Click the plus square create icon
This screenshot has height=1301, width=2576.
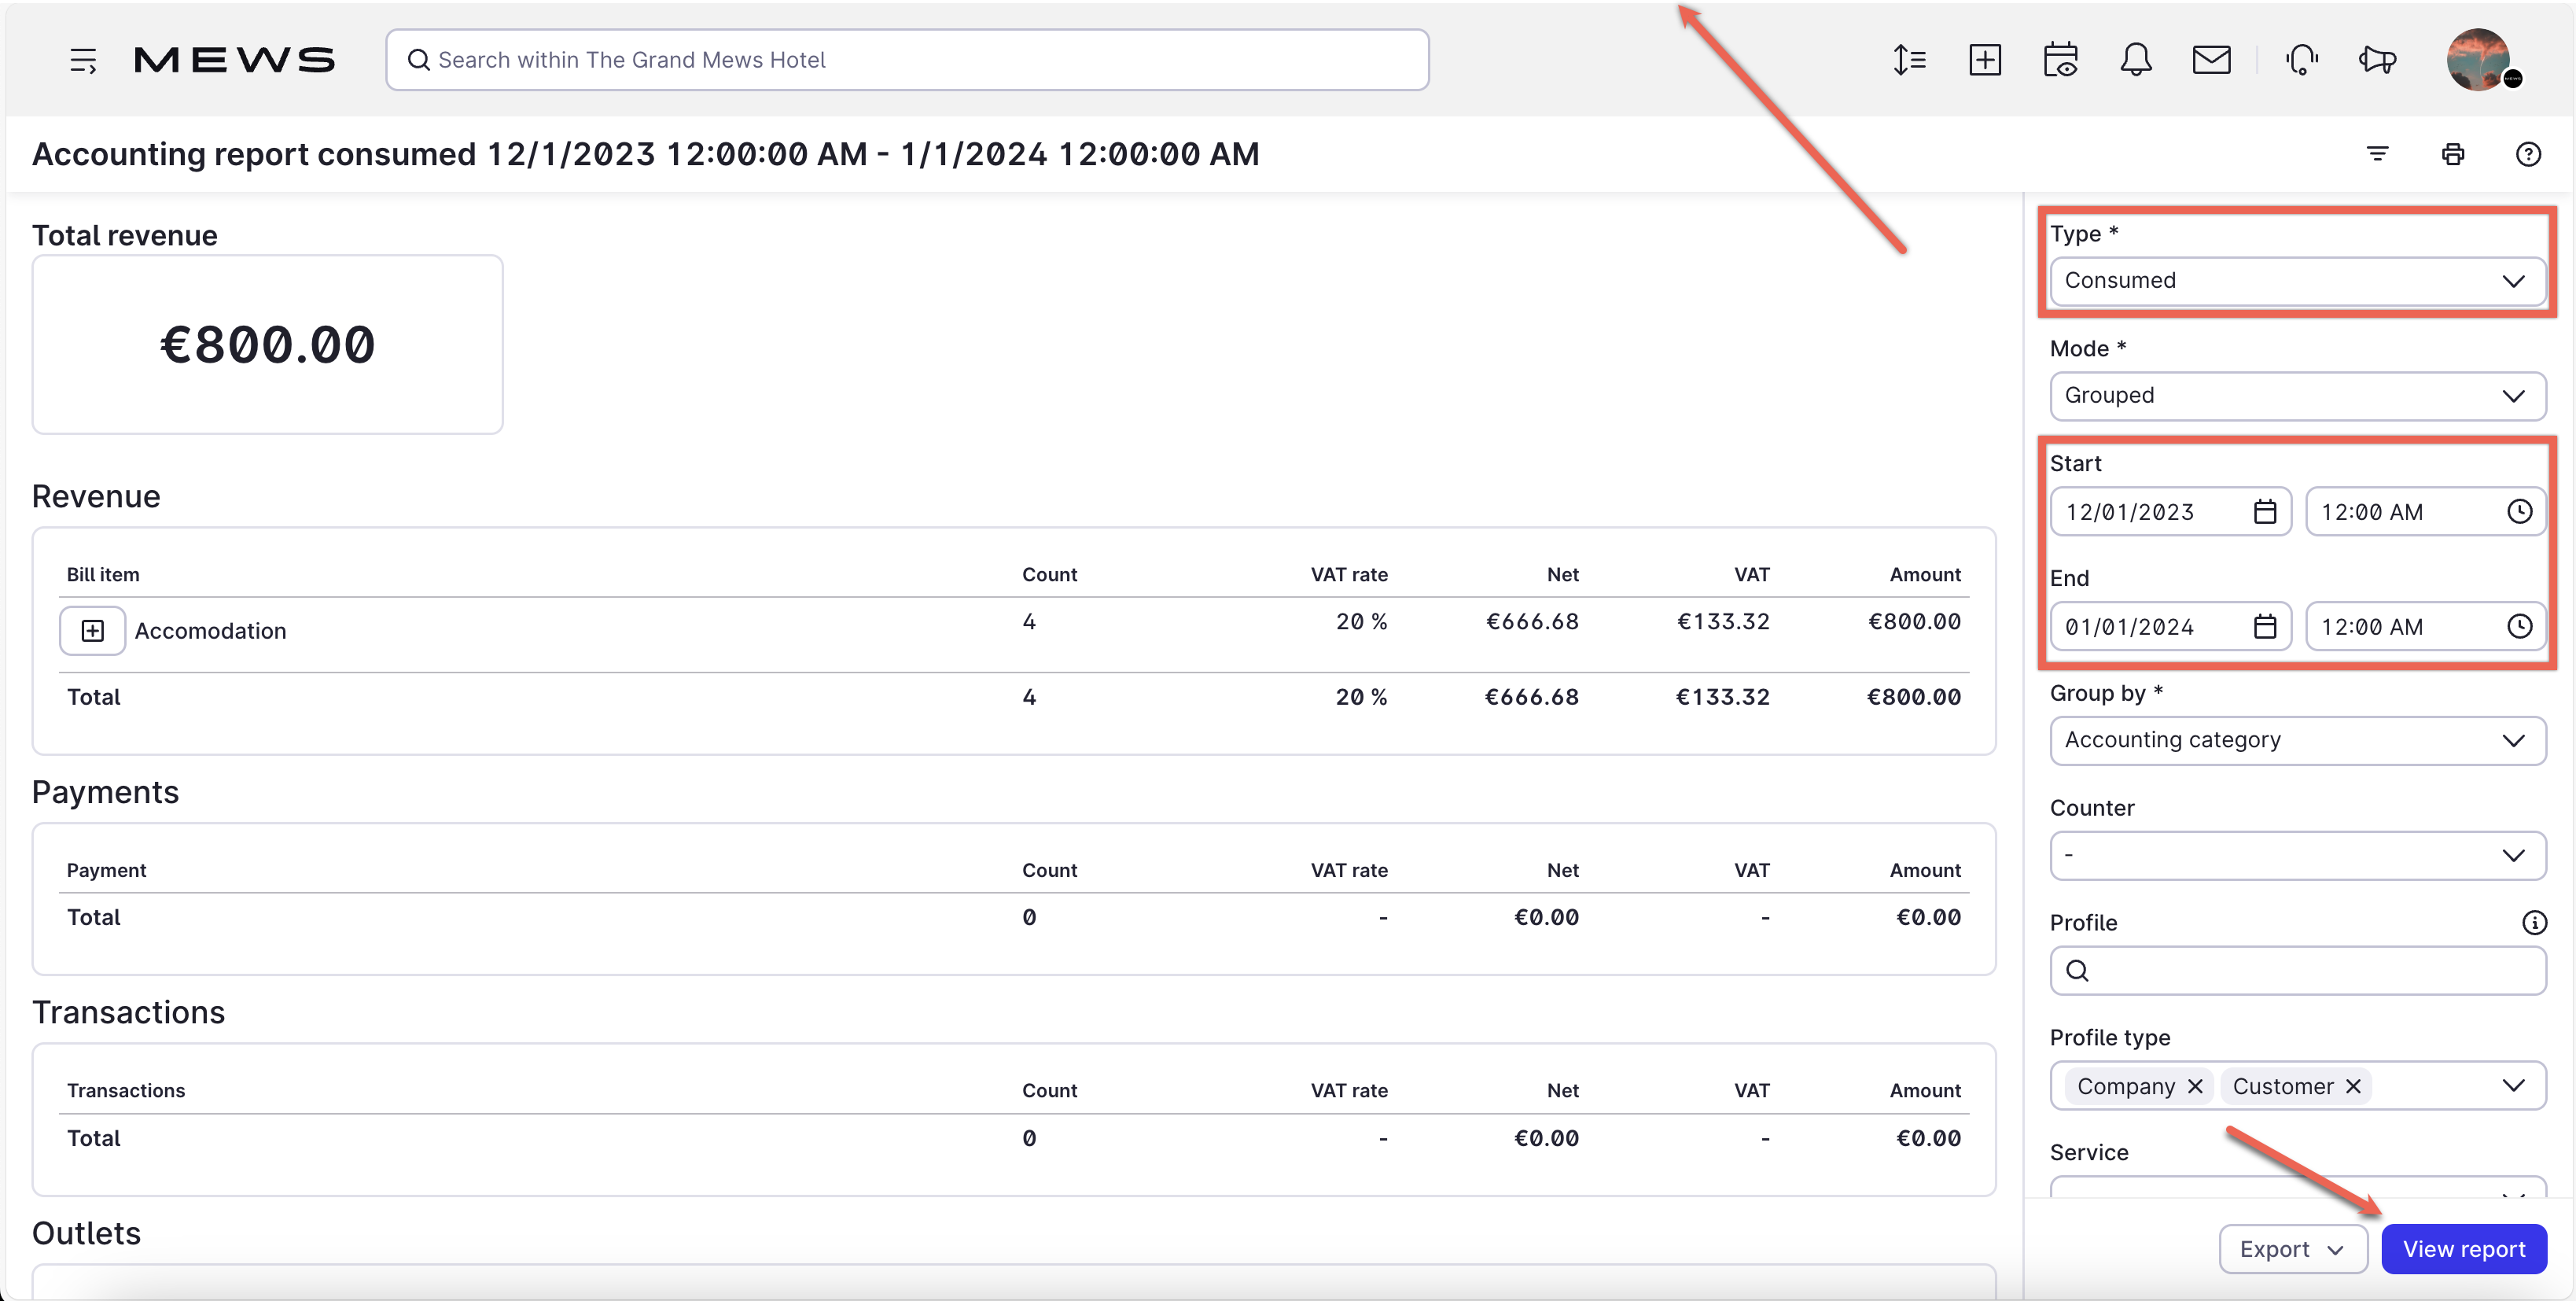[1985, 60]
